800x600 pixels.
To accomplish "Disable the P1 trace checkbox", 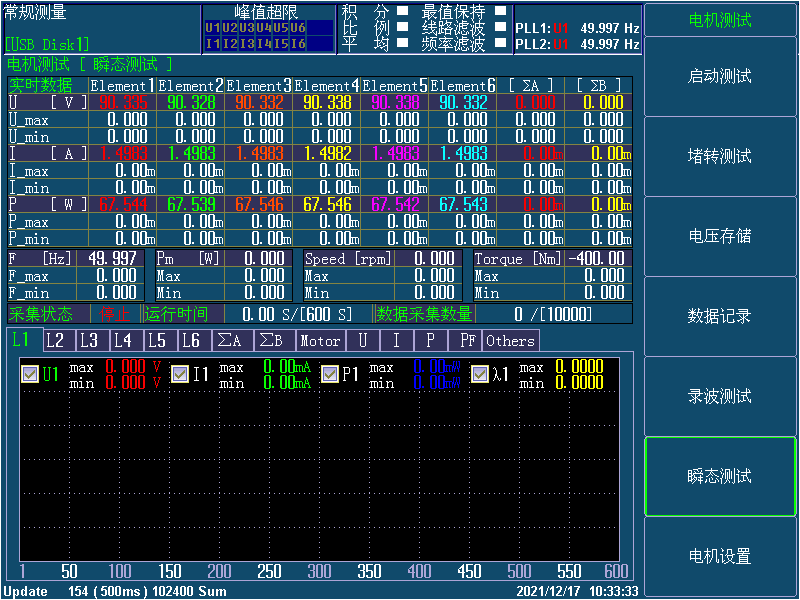I will [x=330, y=374].
